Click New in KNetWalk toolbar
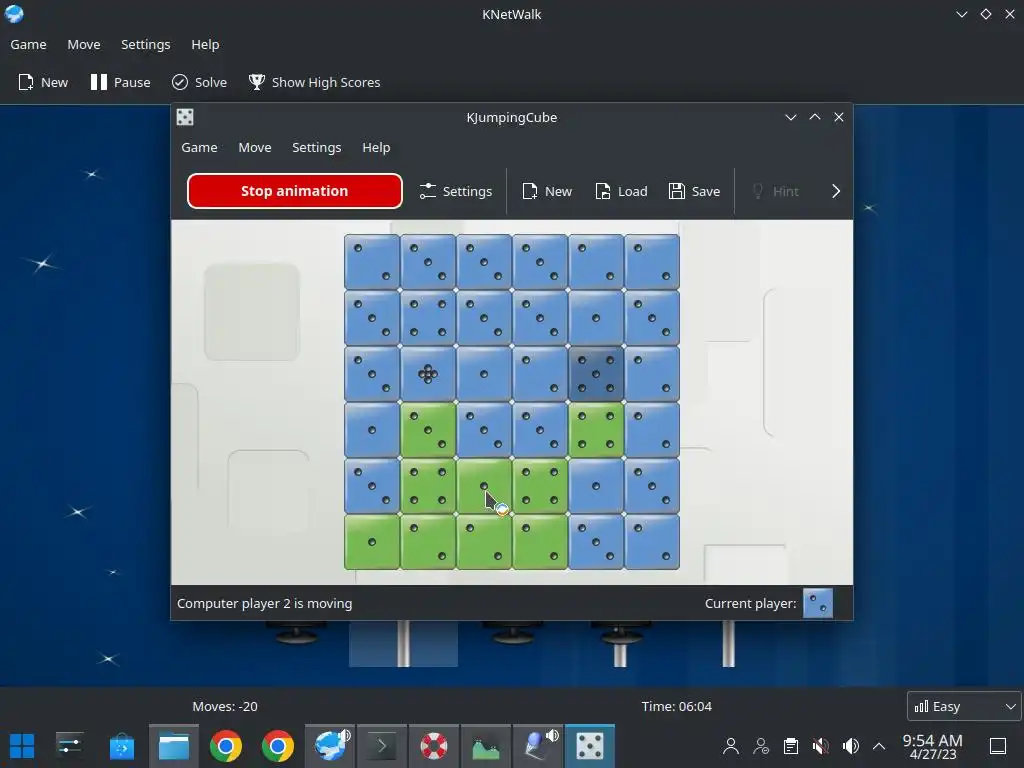The image size is (1024, 768). [43, 82]
